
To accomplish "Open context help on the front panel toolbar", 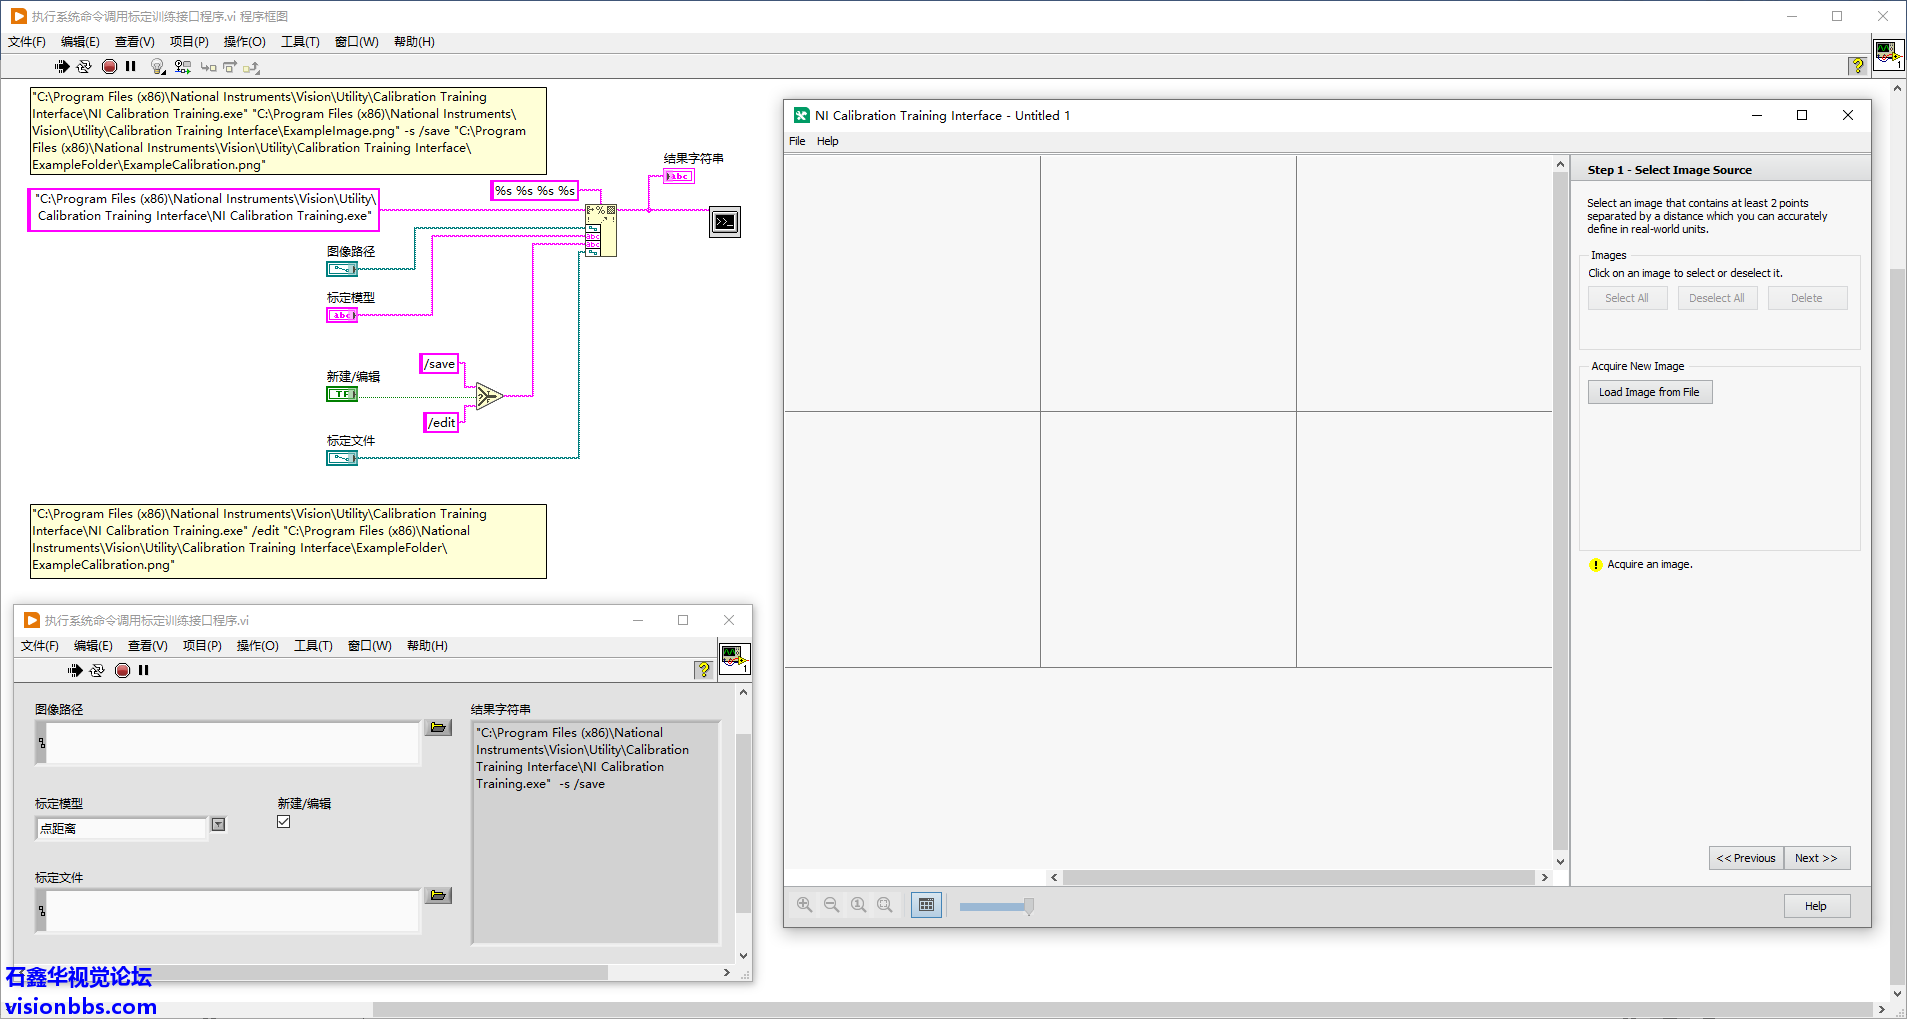I will click(x=703, y=670).
